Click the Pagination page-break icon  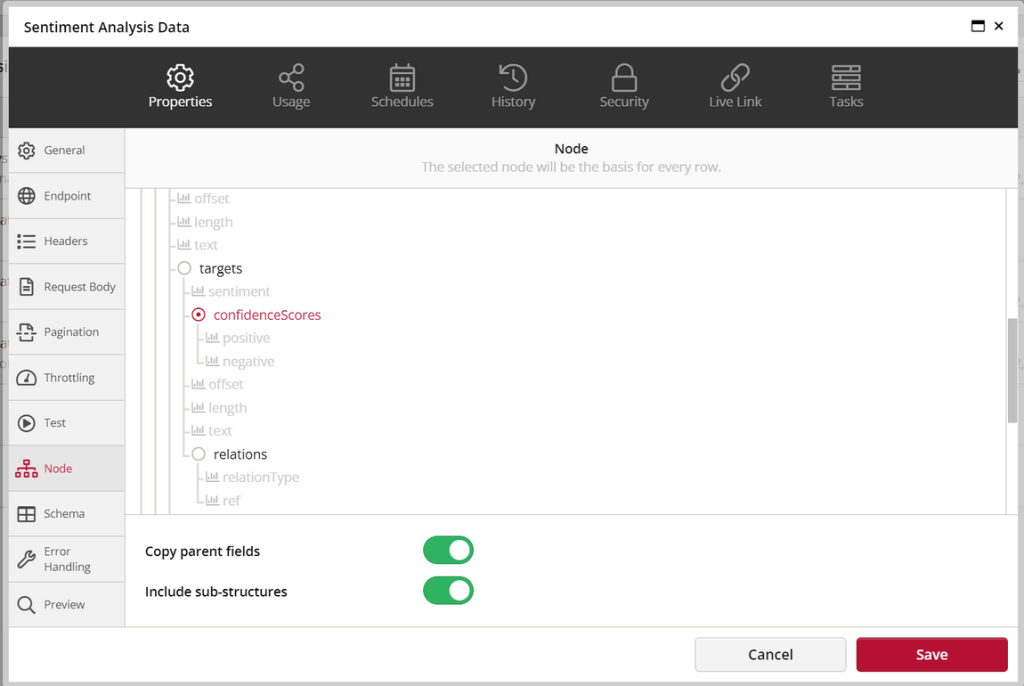(x=26, y=332)
